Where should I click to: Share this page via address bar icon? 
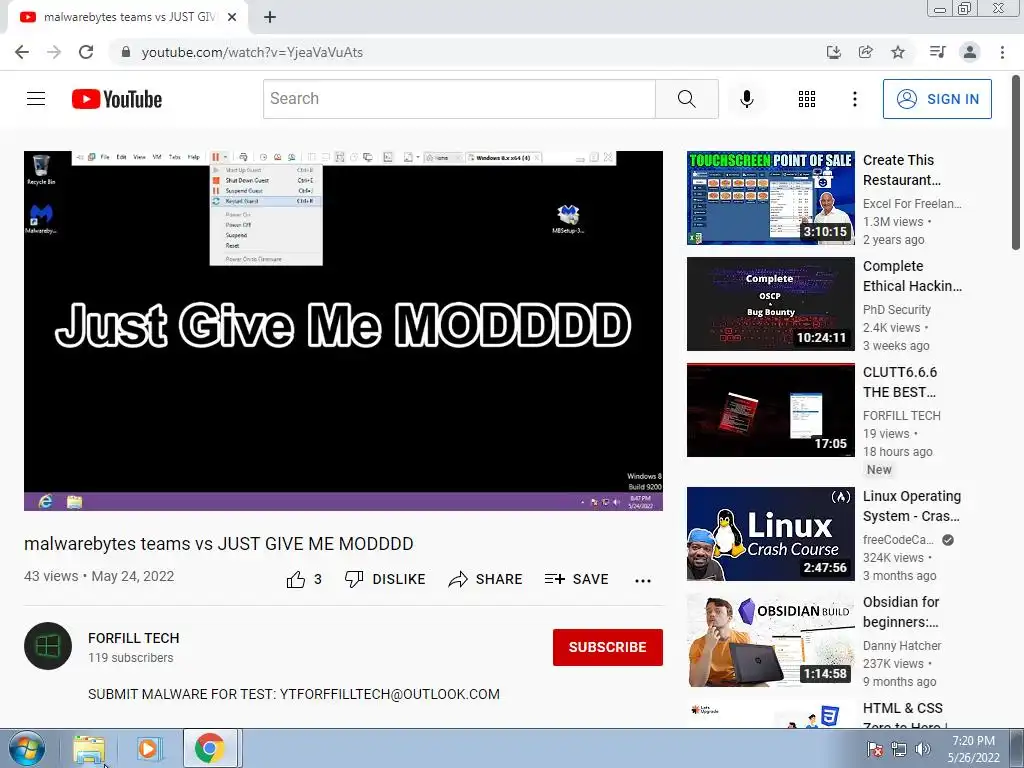point(866,52)
